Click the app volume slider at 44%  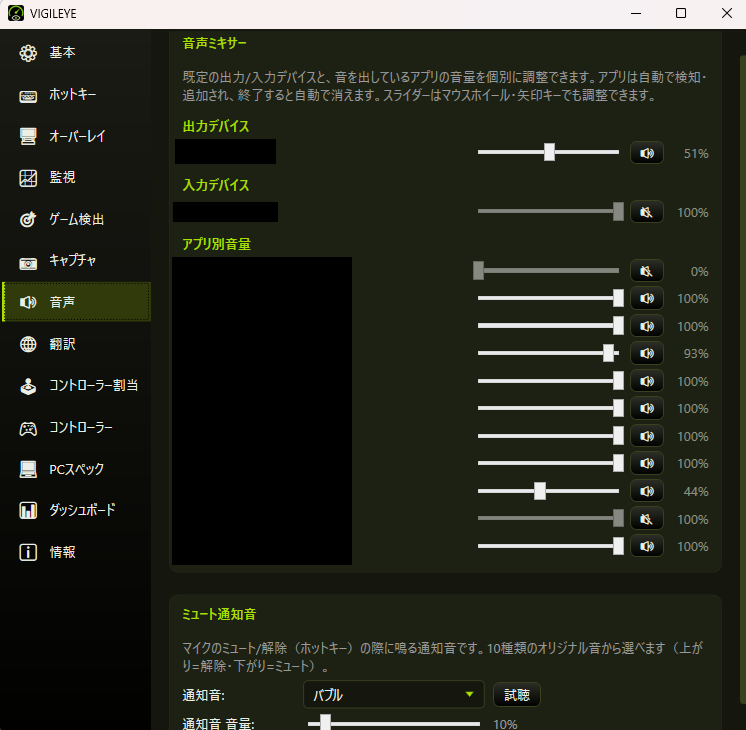tap(549, 491)
